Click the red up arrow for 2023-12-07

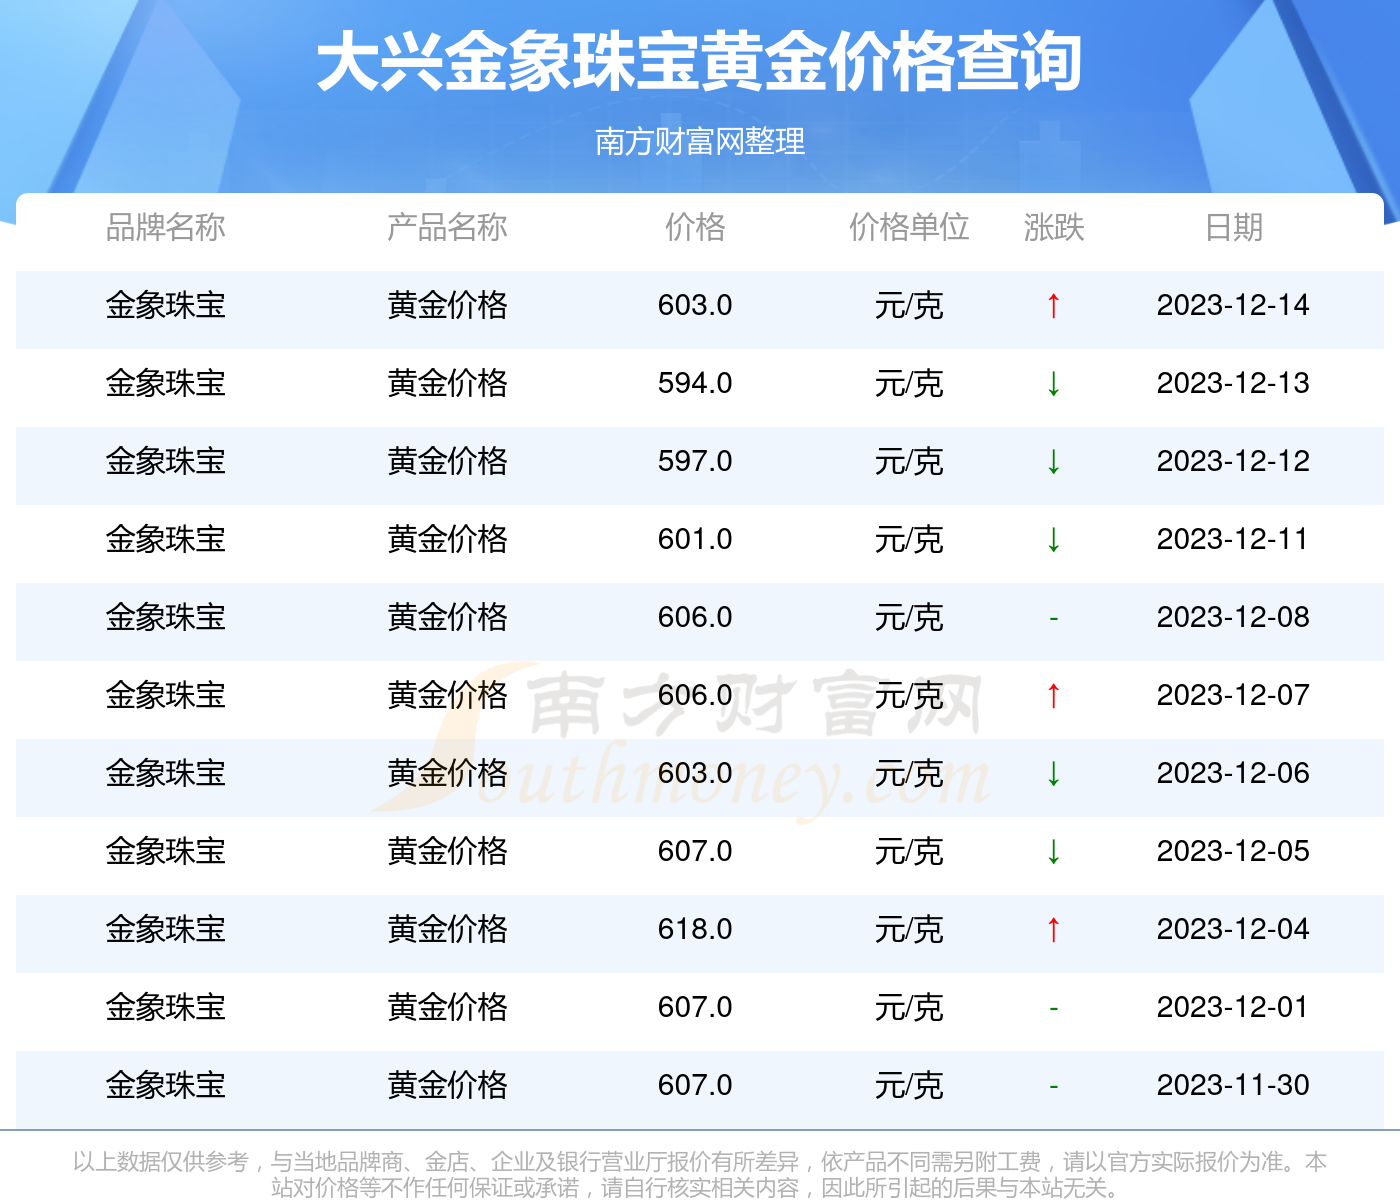pyautogui.click(x=1053, y=695)
